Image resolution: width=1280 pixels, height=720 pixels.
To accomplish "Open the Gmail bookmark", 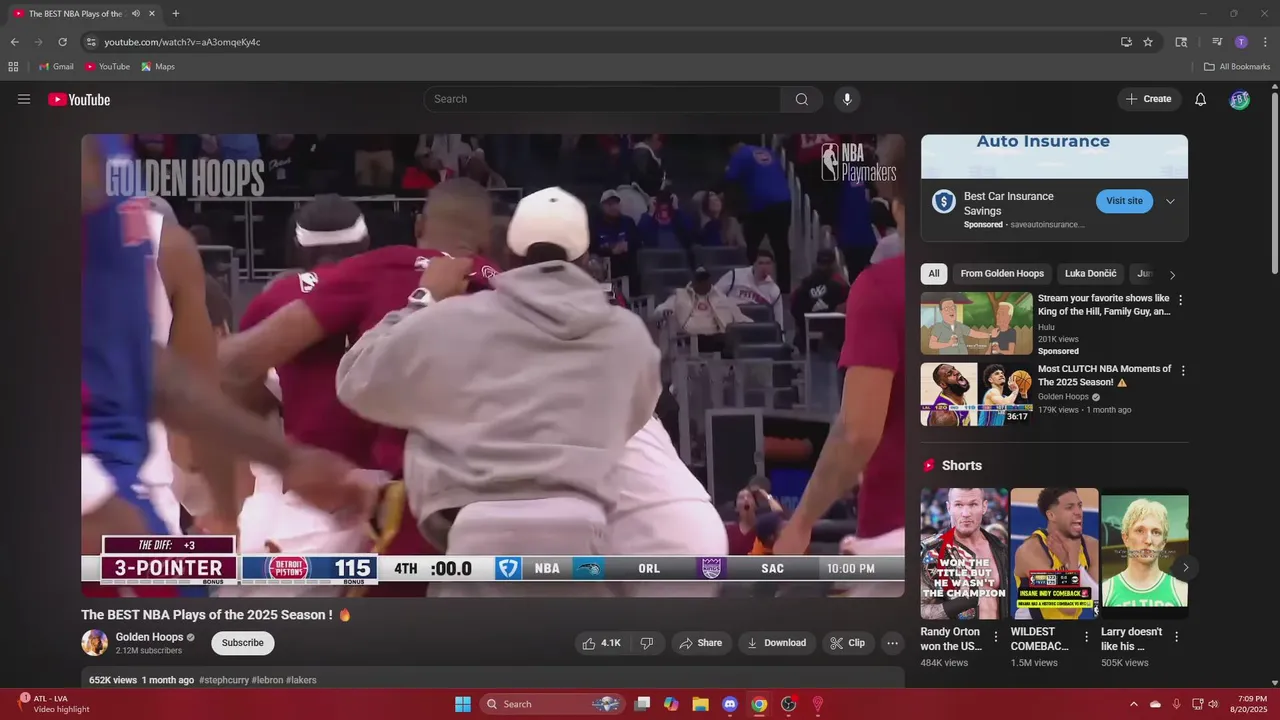I will (56, 67).
